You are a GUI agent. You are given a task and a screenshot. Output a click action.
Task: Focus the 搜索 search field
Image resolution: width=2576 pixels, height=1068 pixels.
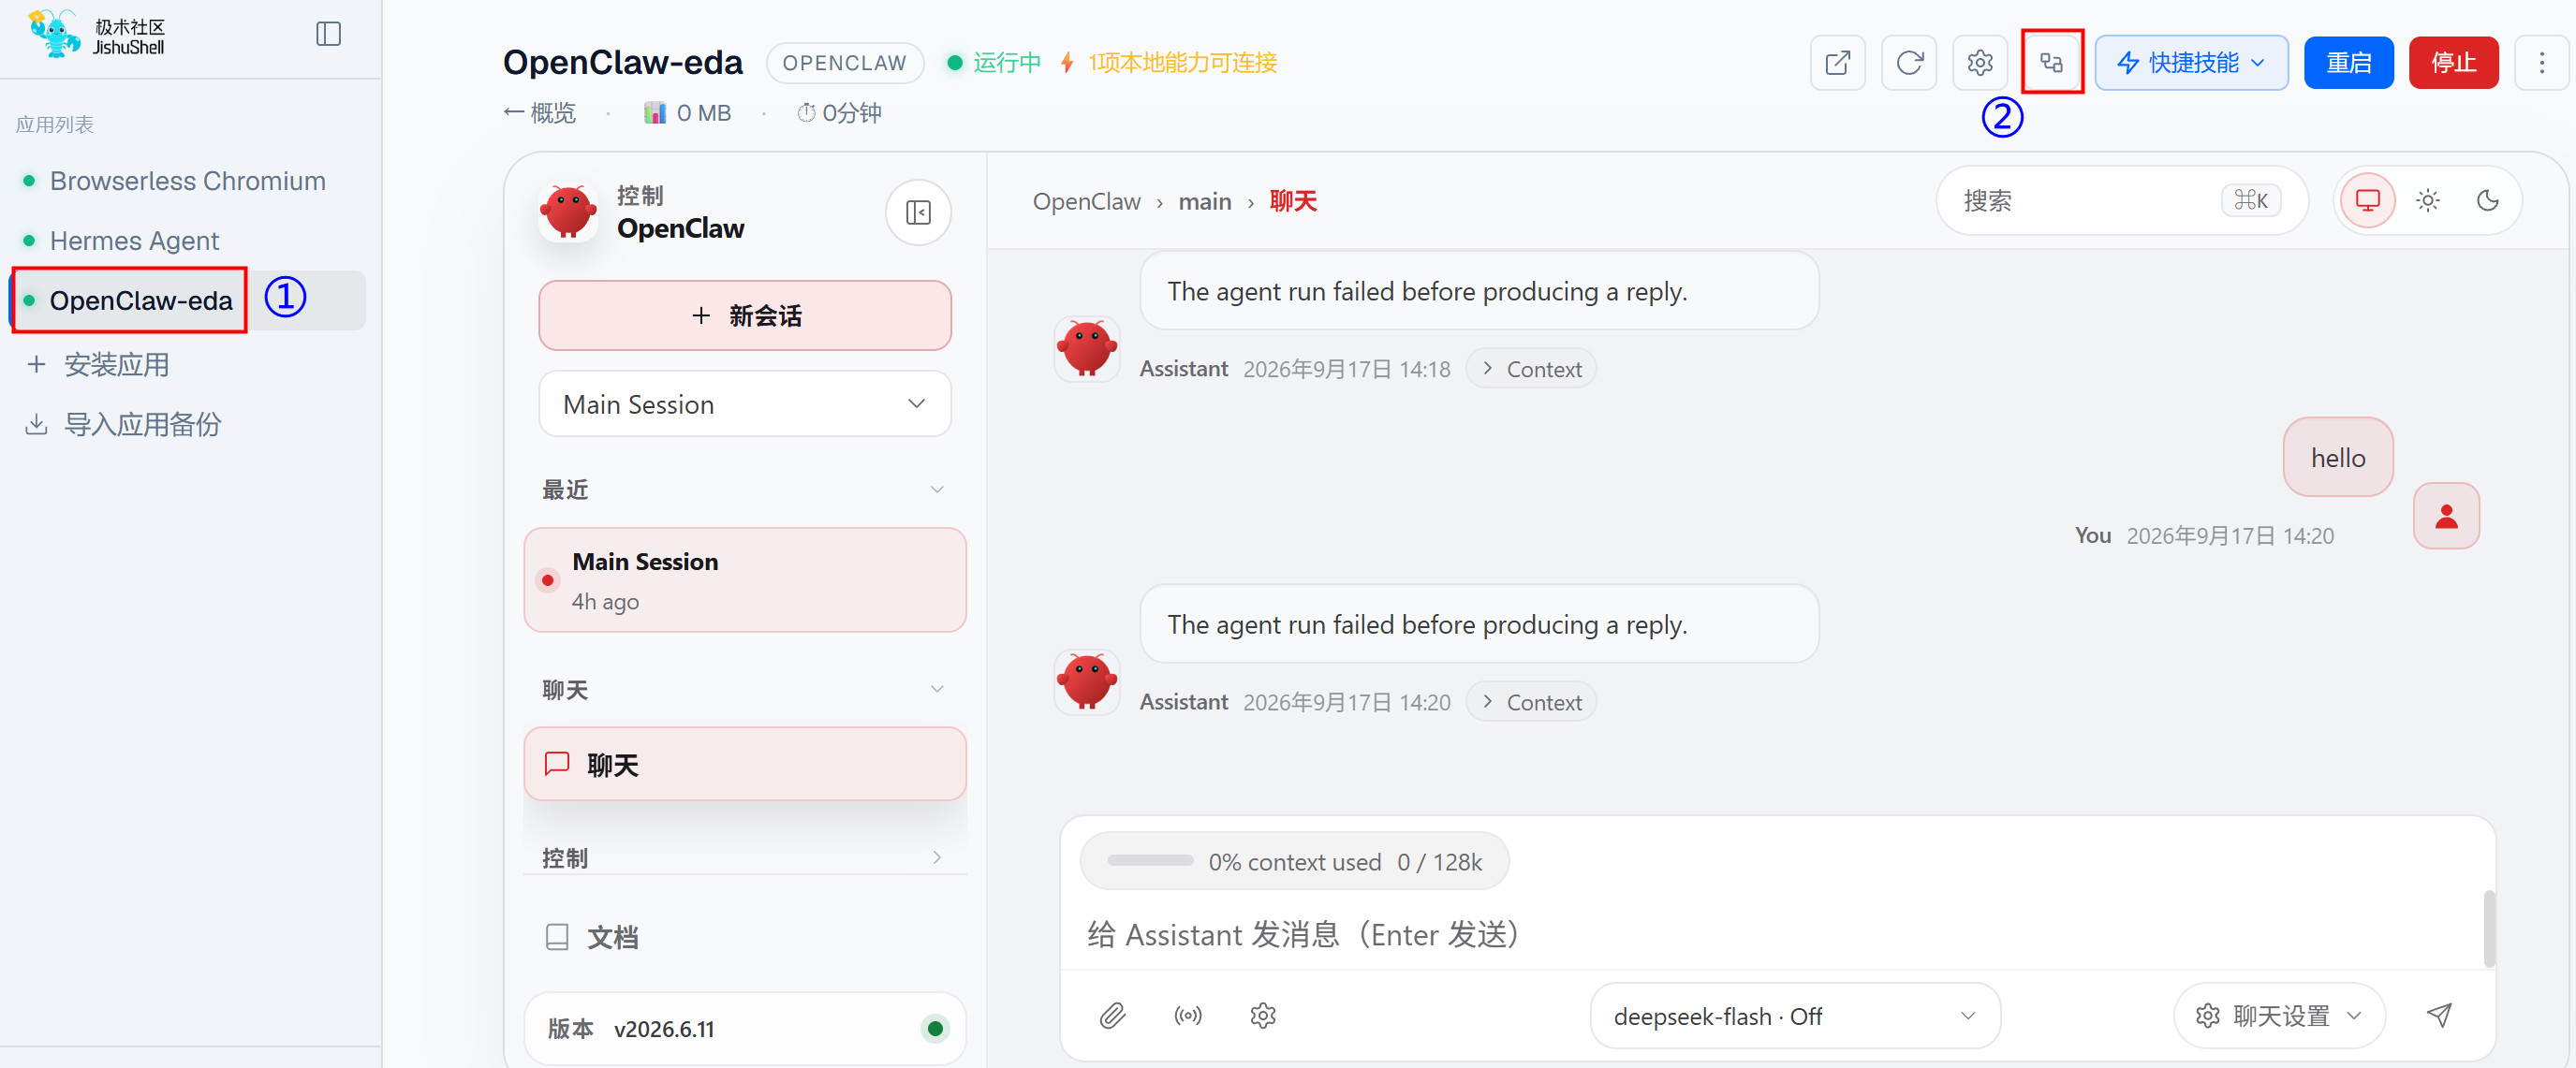[x=2120, y=201]
